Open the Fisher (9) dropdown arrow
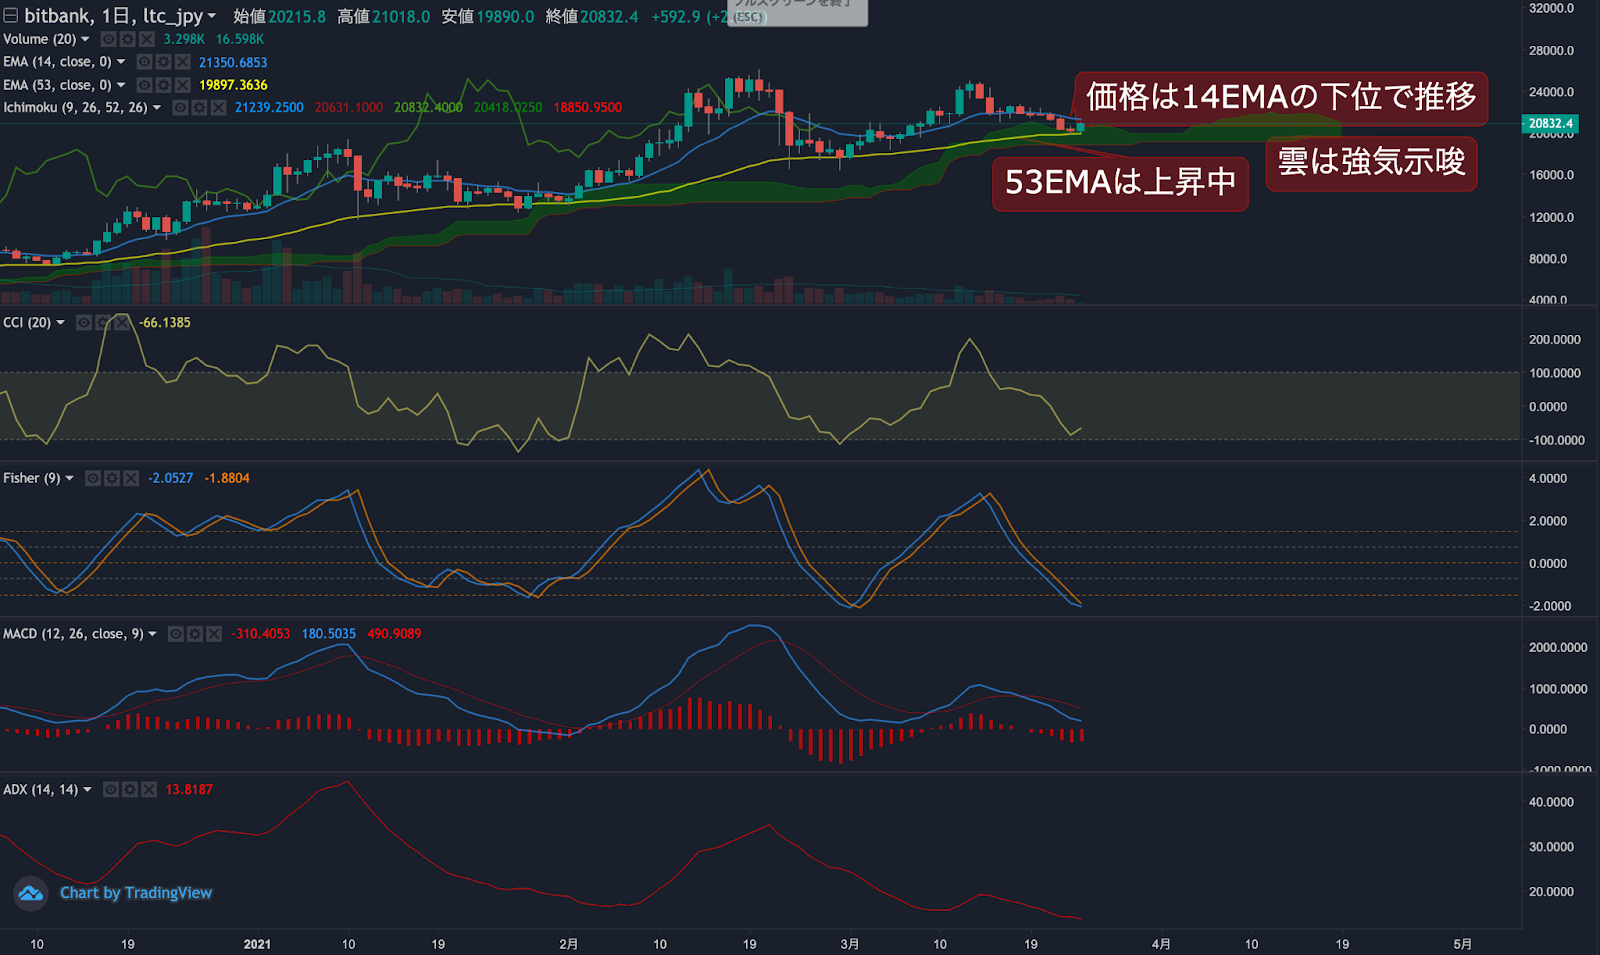Viewport: 1600px width, 955px height. click(x=69, y=478)
